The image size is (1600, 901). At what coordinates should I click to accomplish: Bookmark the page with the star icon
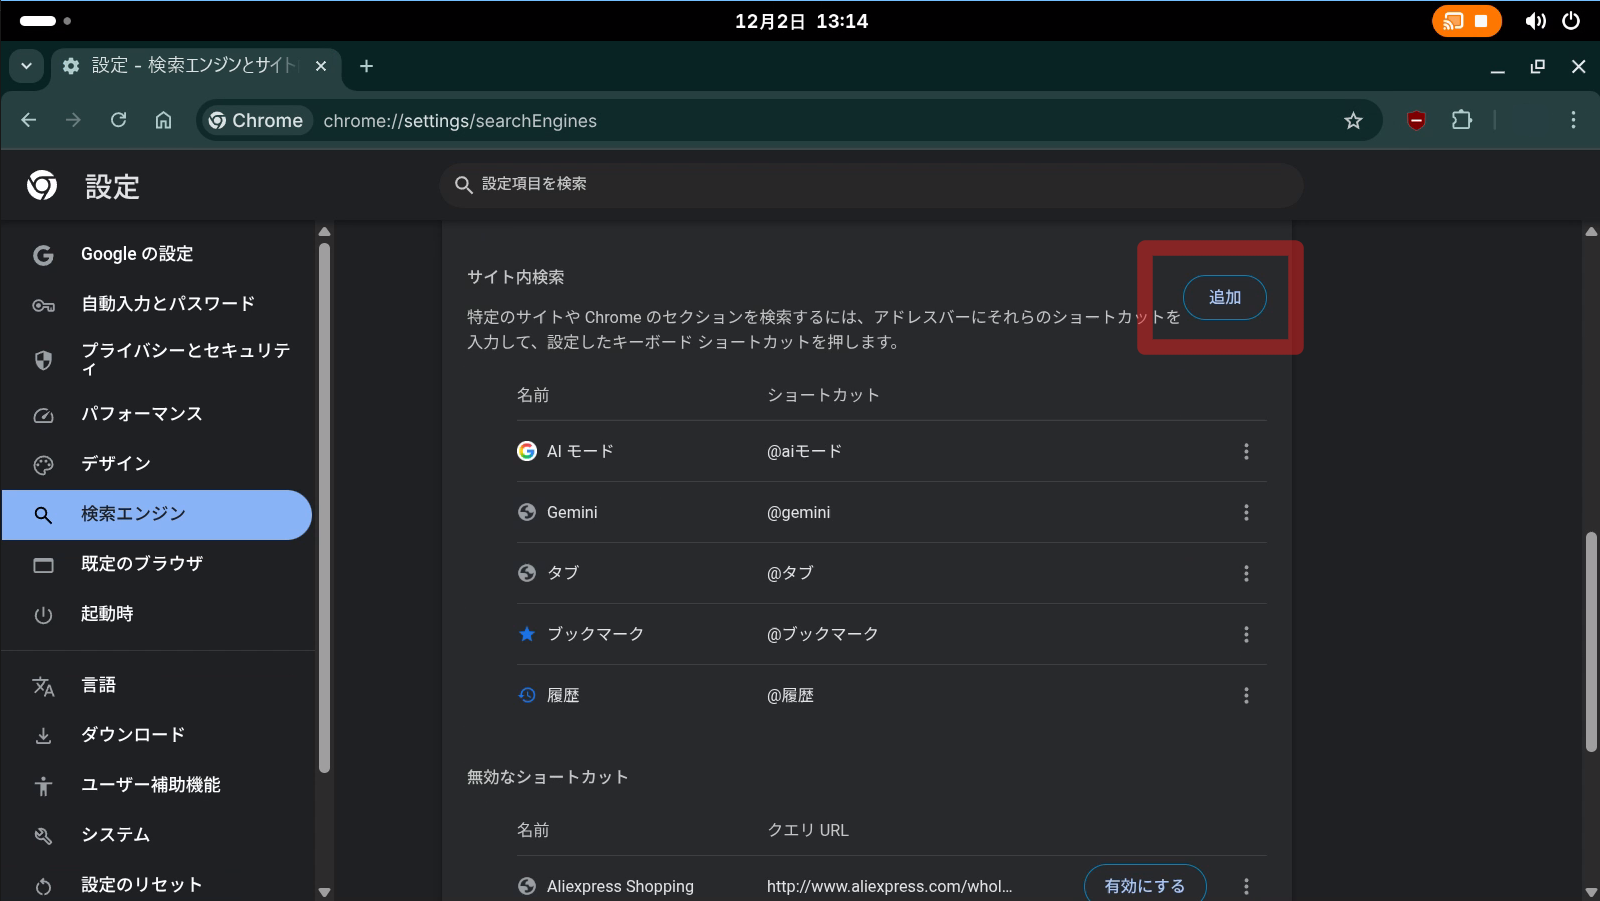tap(1353, 120)
